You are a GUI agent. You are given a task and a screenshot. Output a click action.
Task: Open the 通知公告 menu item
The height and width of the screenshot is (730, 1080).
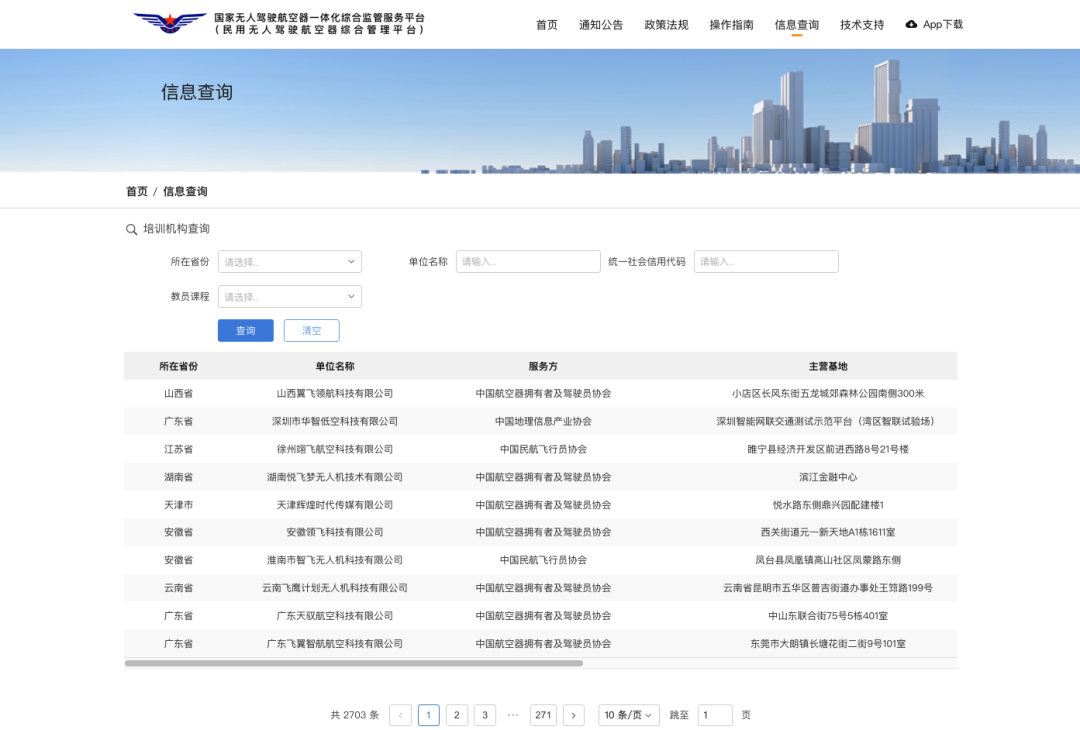[600, 25]
